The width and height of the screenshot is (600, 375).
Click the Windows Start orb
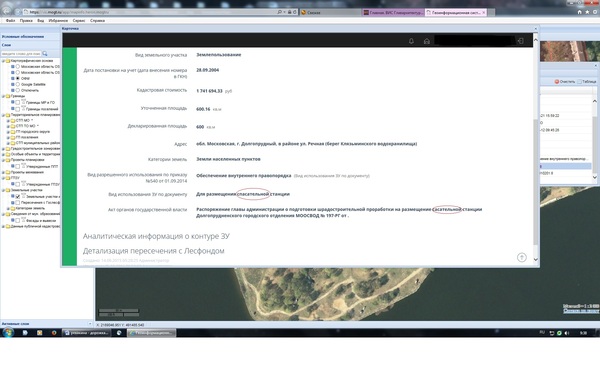coord(7,332)
